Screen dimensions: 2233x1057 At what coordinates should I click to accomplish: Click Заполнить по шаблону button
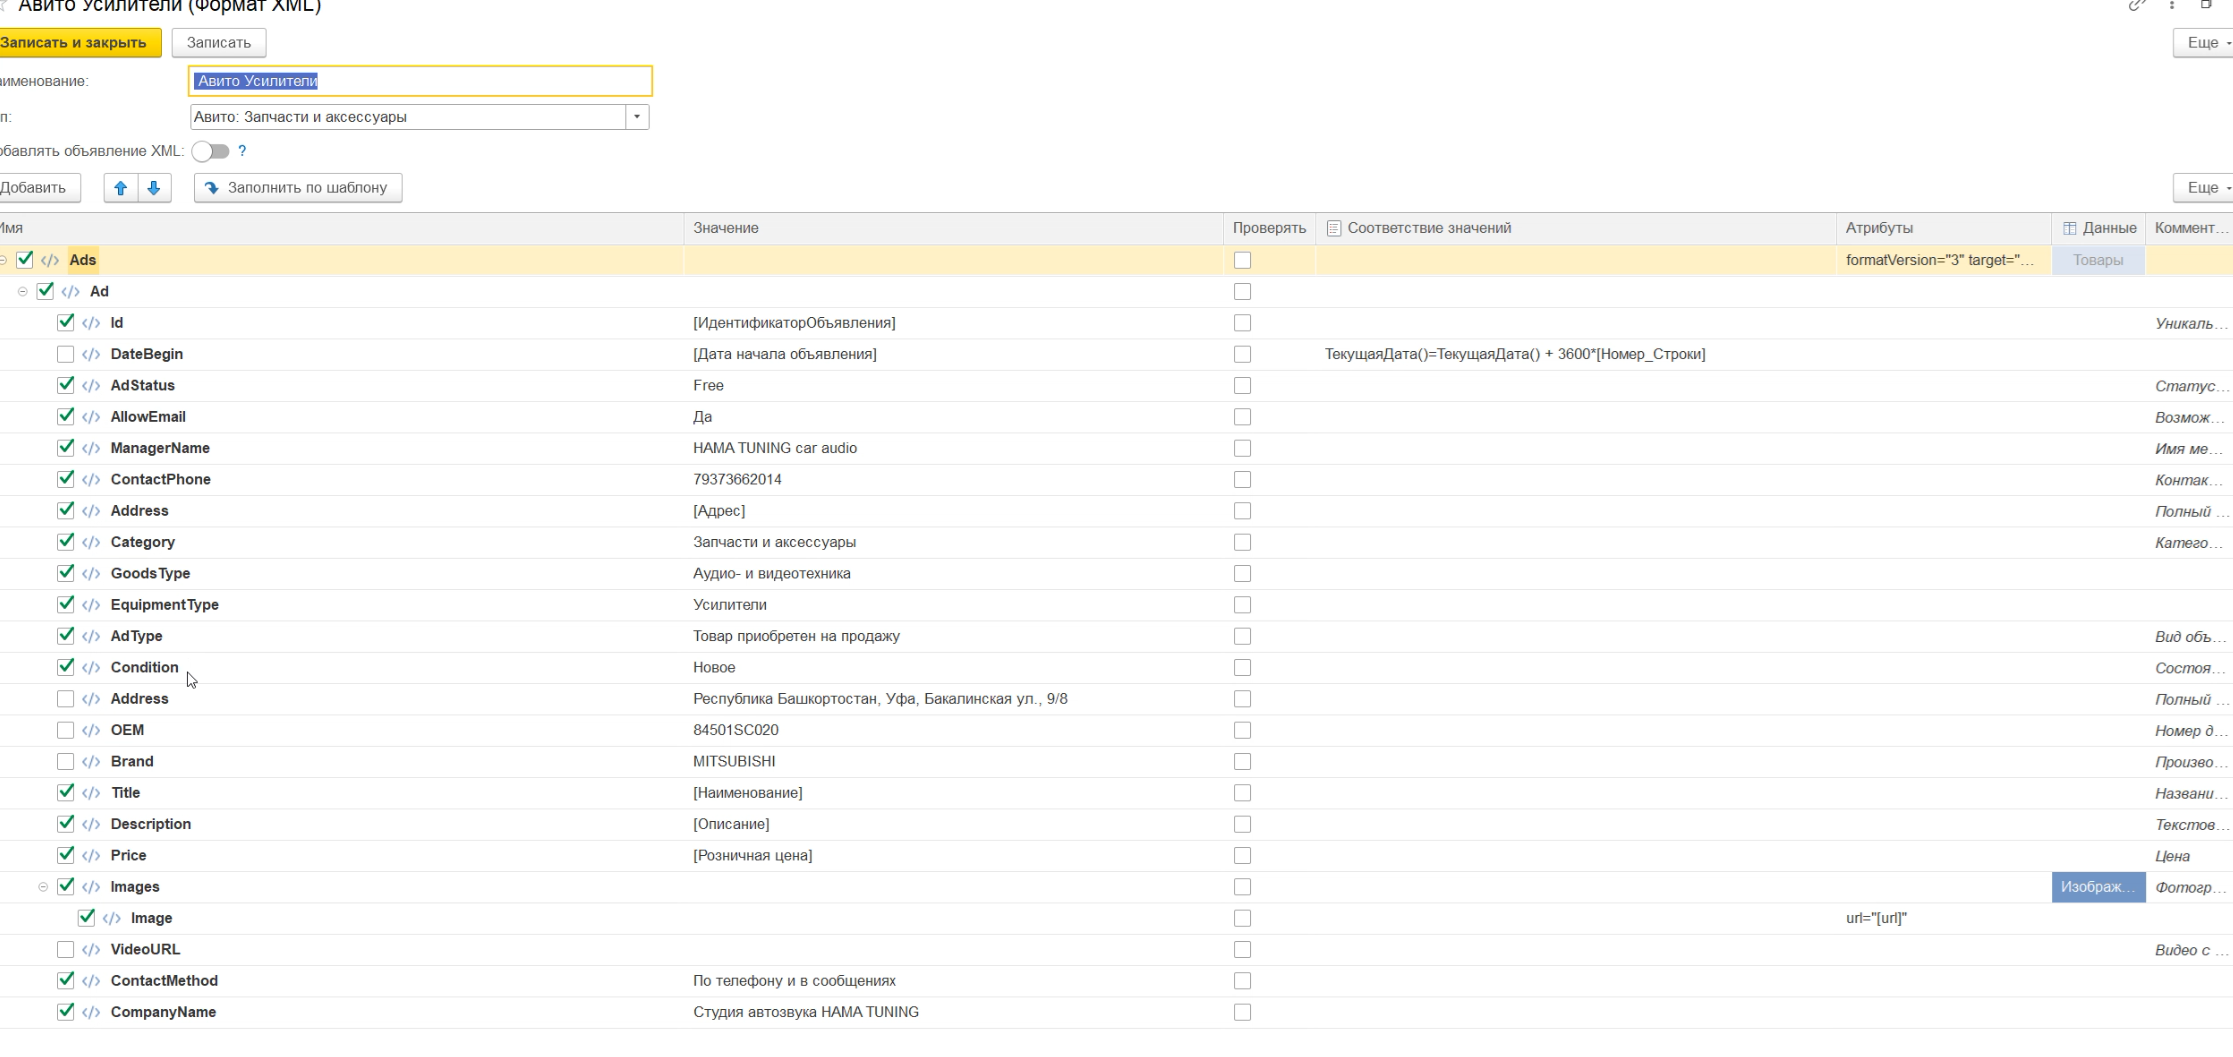click(298, 188)
